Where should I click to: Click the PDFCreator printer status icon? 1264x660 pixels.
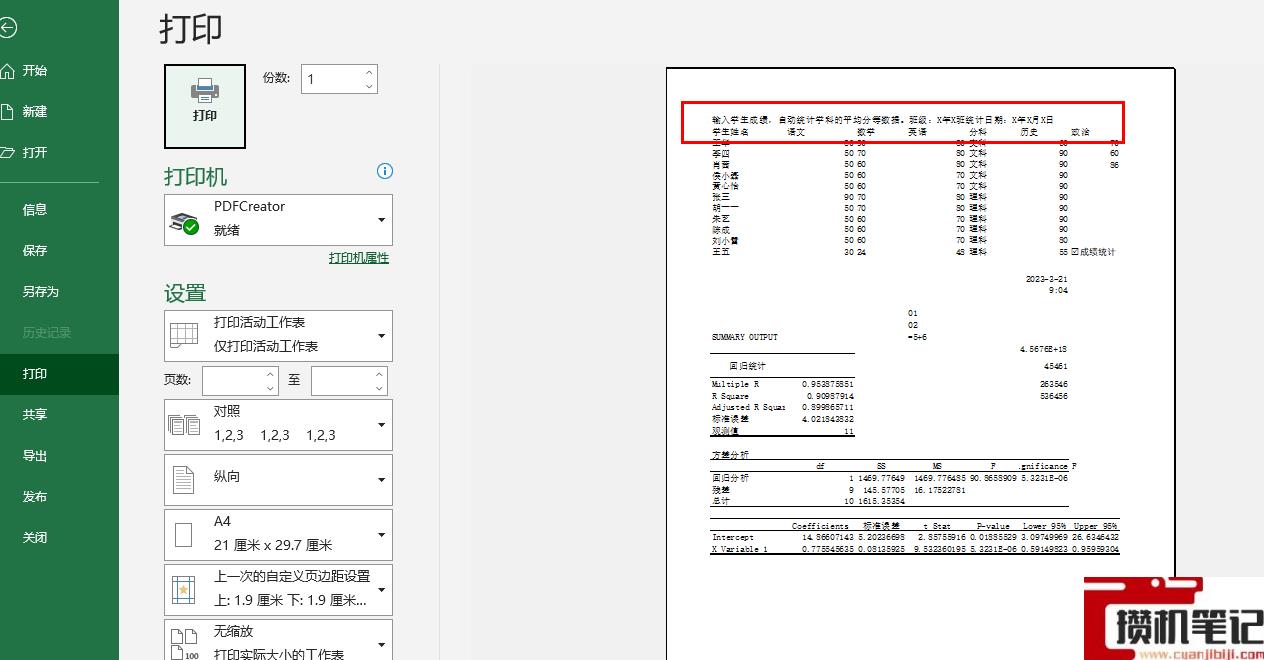point(184,223)
